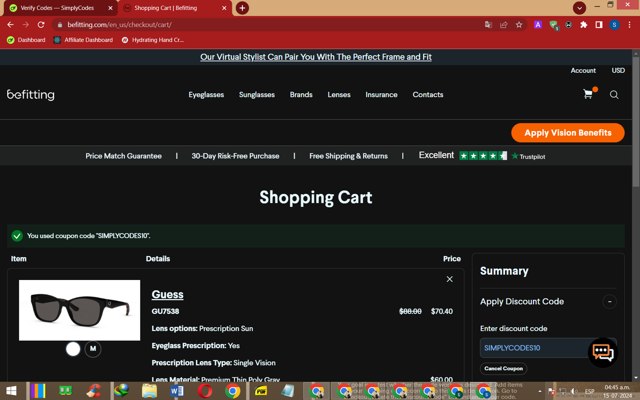Click the search magnifier icon in header
The image size is (640, 400).
click(x=614, y=95)
